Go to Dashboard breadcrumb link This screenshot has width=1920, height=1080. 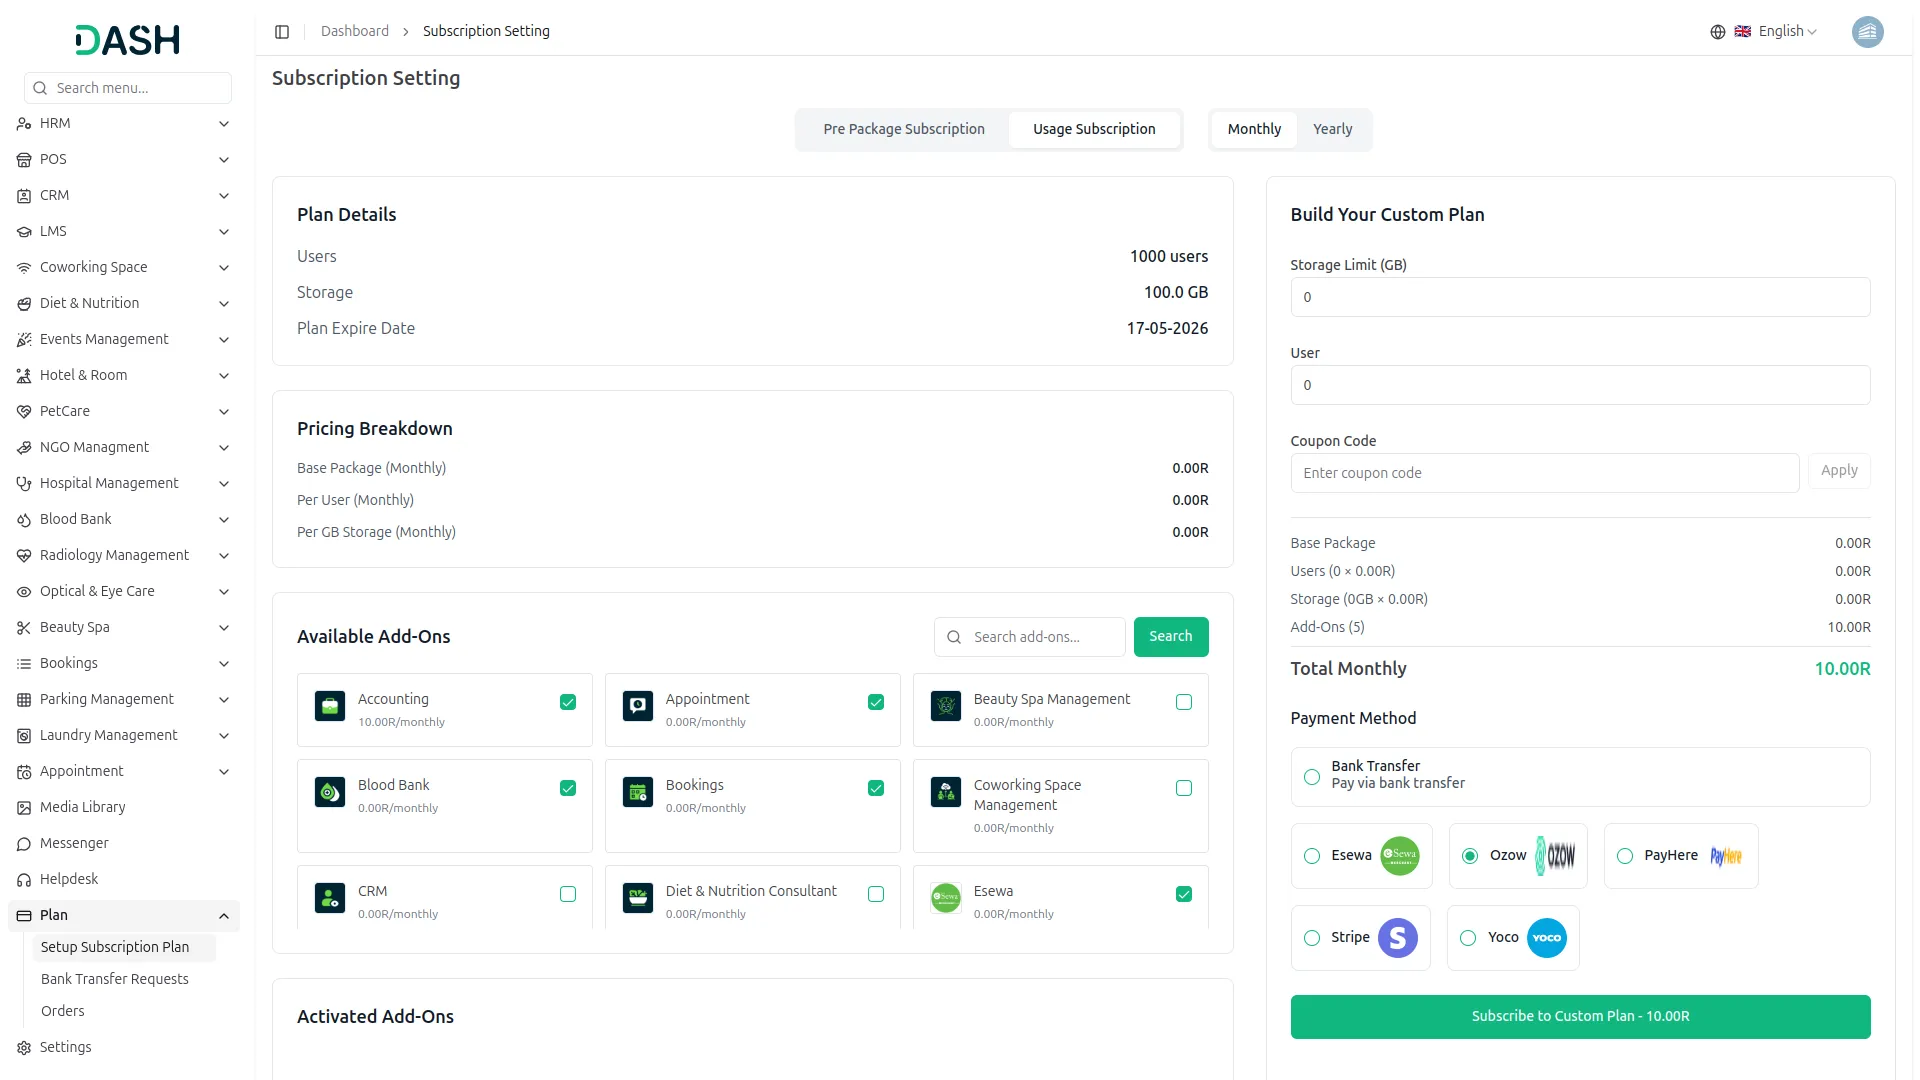click(354, 31)
